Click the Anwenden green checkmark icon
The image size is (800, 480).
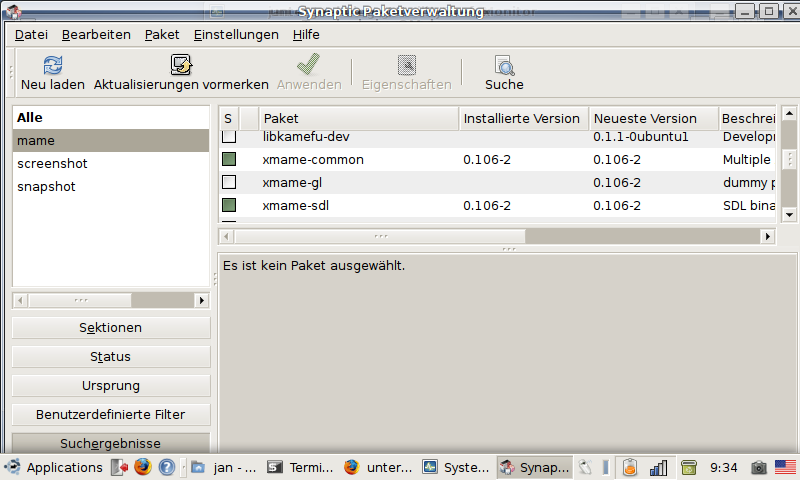coord(308,64)
